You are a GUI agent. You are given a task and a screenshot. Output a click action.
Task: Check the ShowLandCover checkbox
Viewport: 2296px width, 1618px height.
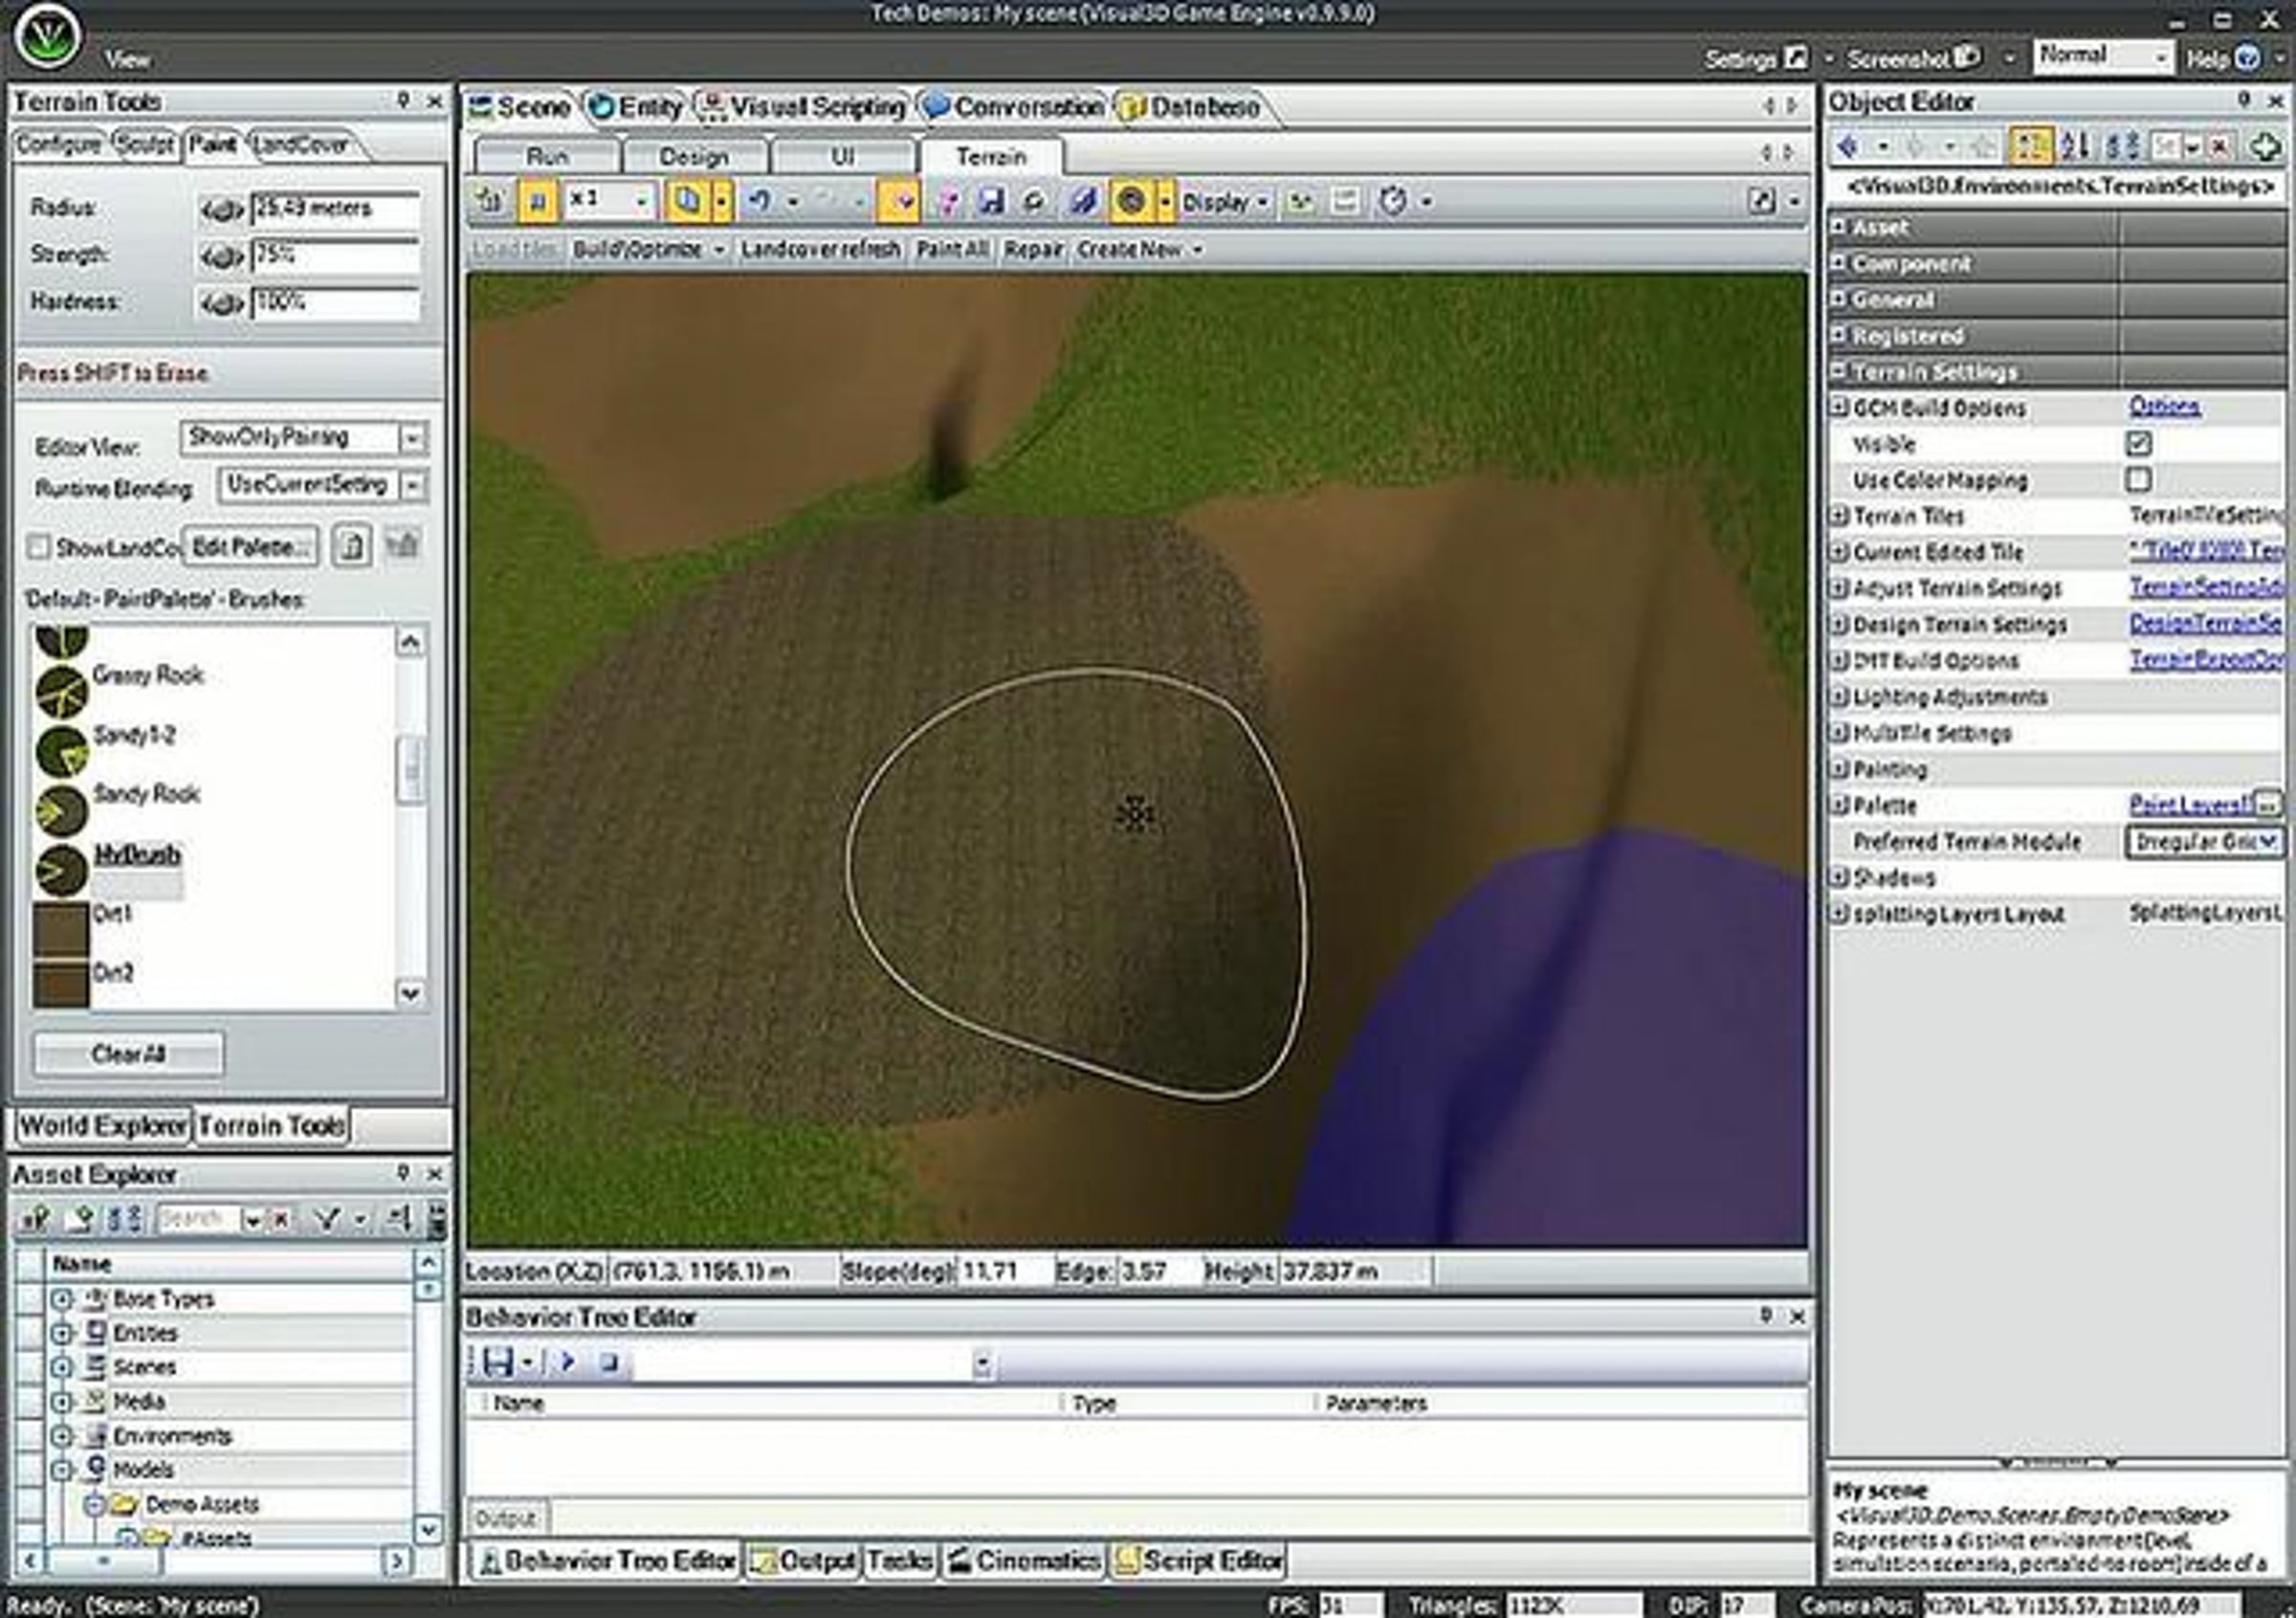pyautogui.click(x=38, y=548)
